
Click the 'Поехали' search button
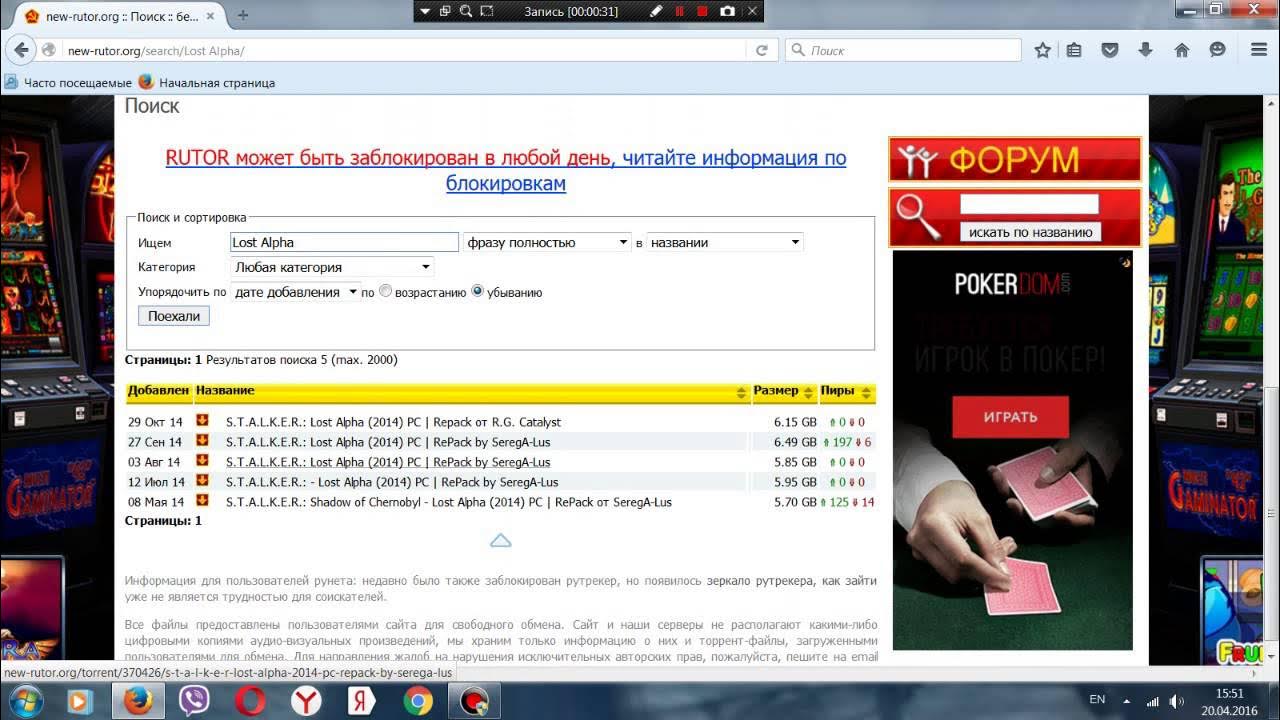coord(174,316)
